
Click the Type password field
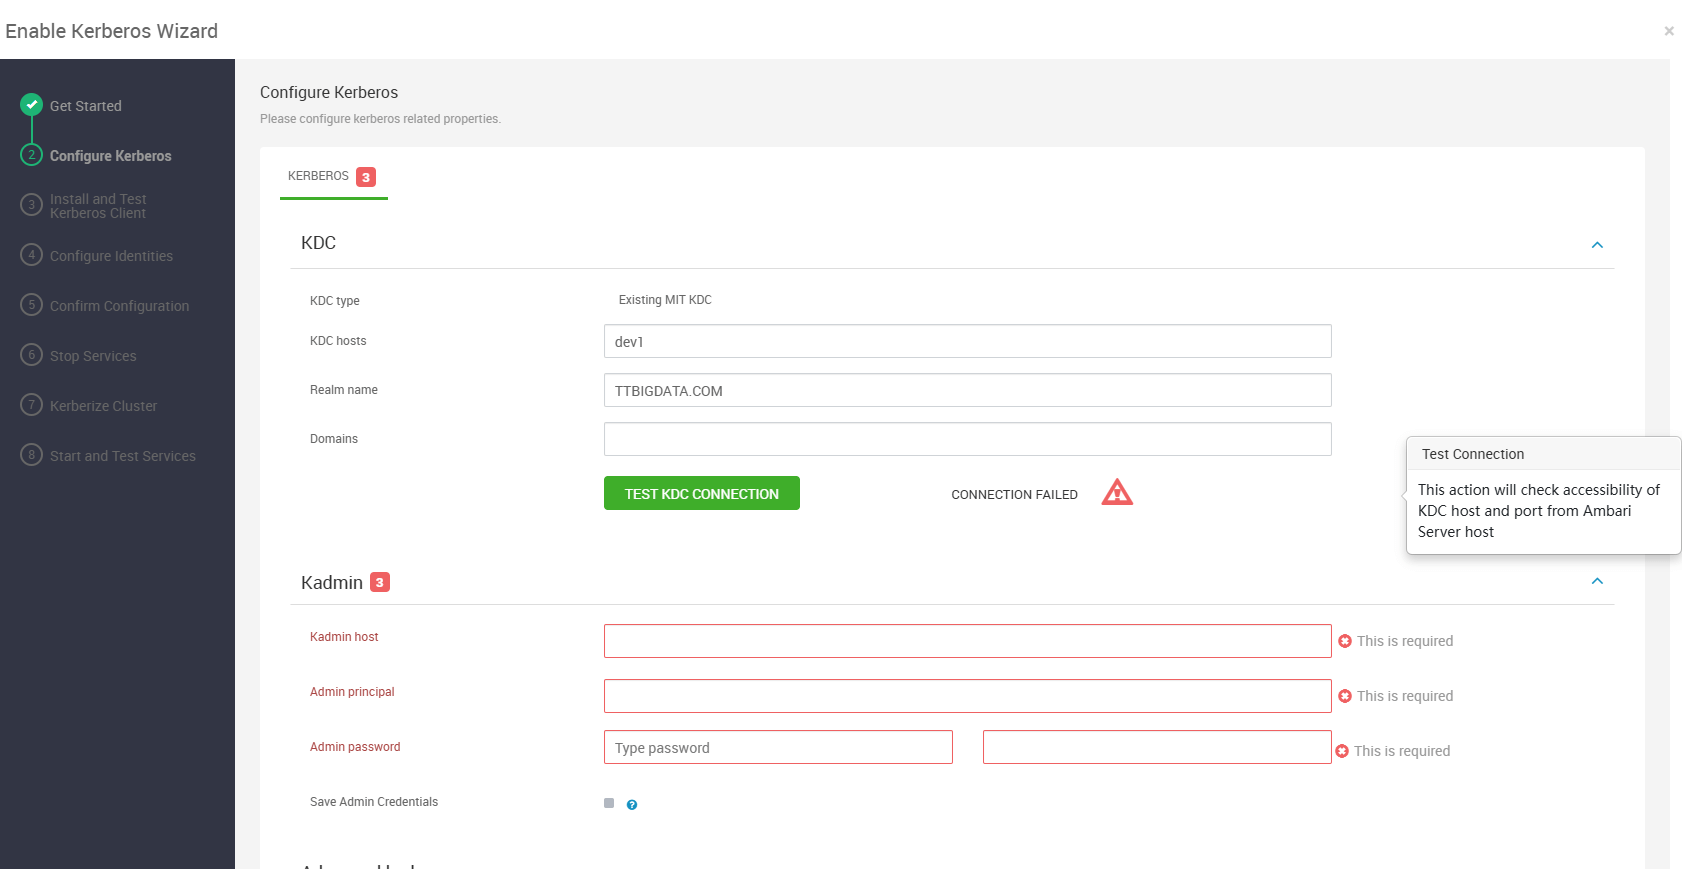click(x=778, y=747)
